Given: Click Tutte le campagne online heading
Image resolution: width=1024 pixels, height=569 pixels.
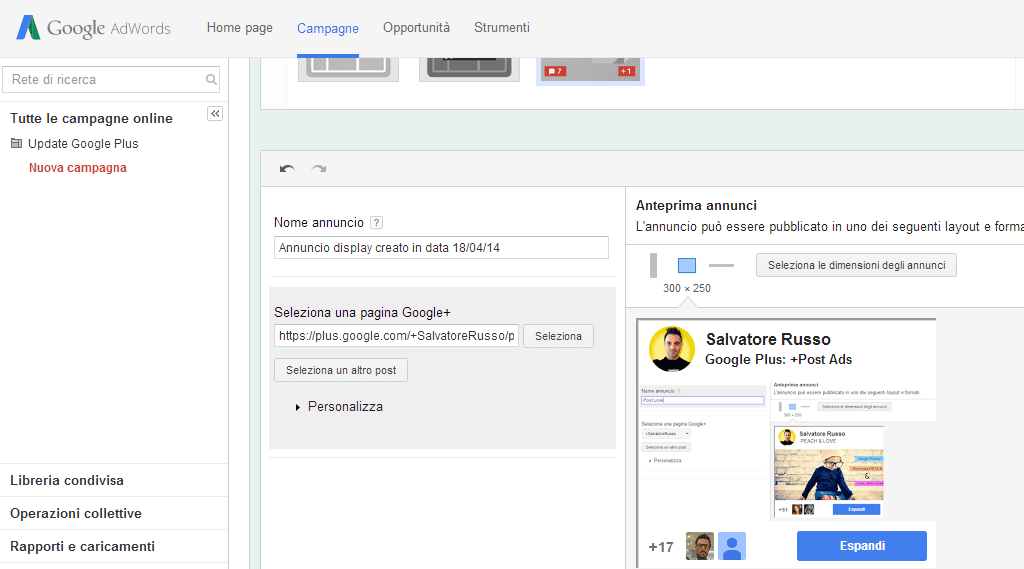Looking at the screenshot, I should coord(91,118).
